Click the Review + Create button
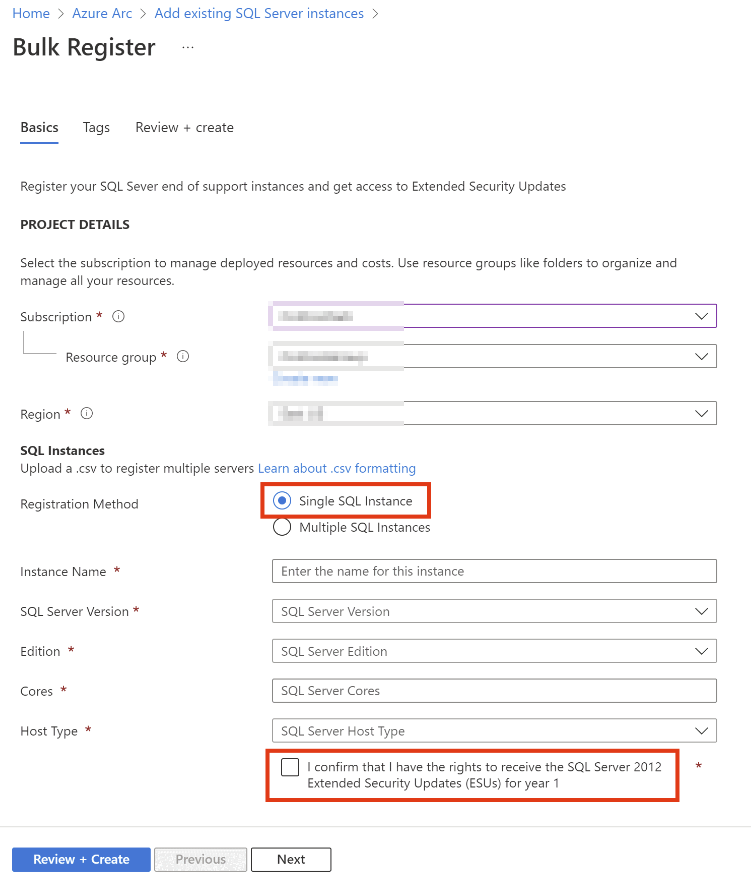The width and height of the screenshot is (755, 883). (x=82, y=862)
